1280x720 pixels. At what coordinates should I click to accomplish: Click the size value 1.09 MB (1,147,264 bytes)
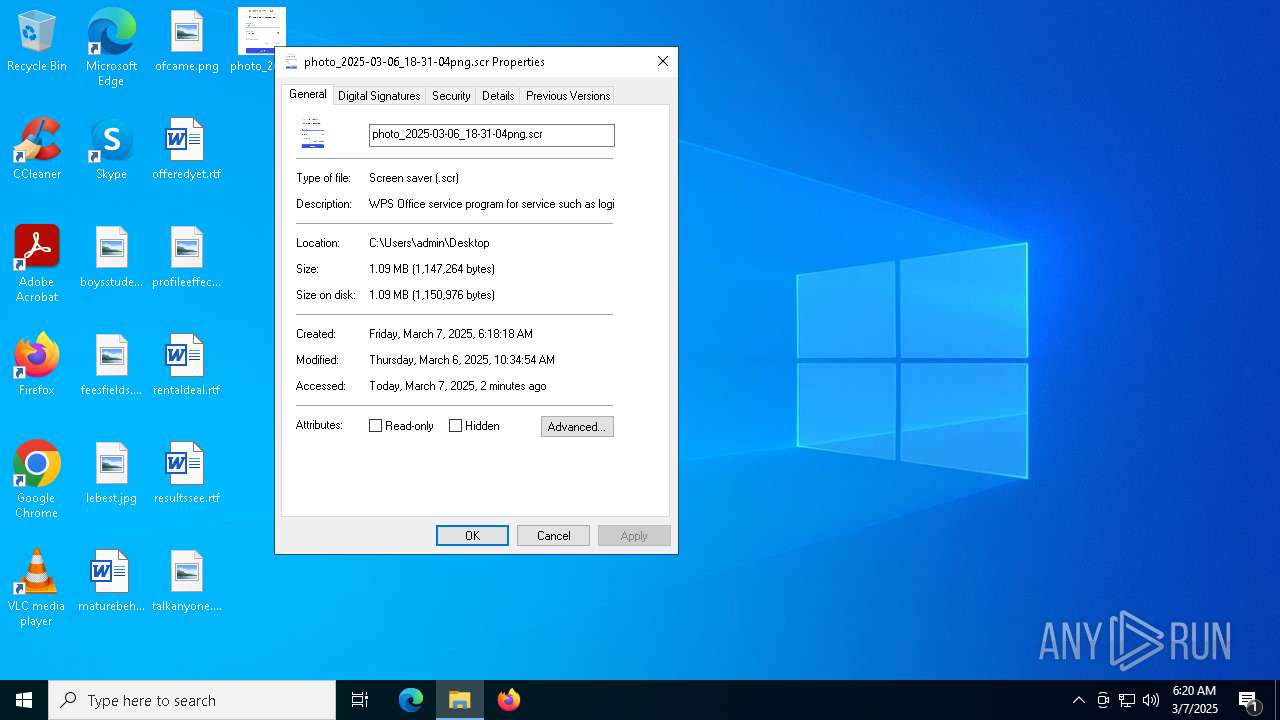432,269
